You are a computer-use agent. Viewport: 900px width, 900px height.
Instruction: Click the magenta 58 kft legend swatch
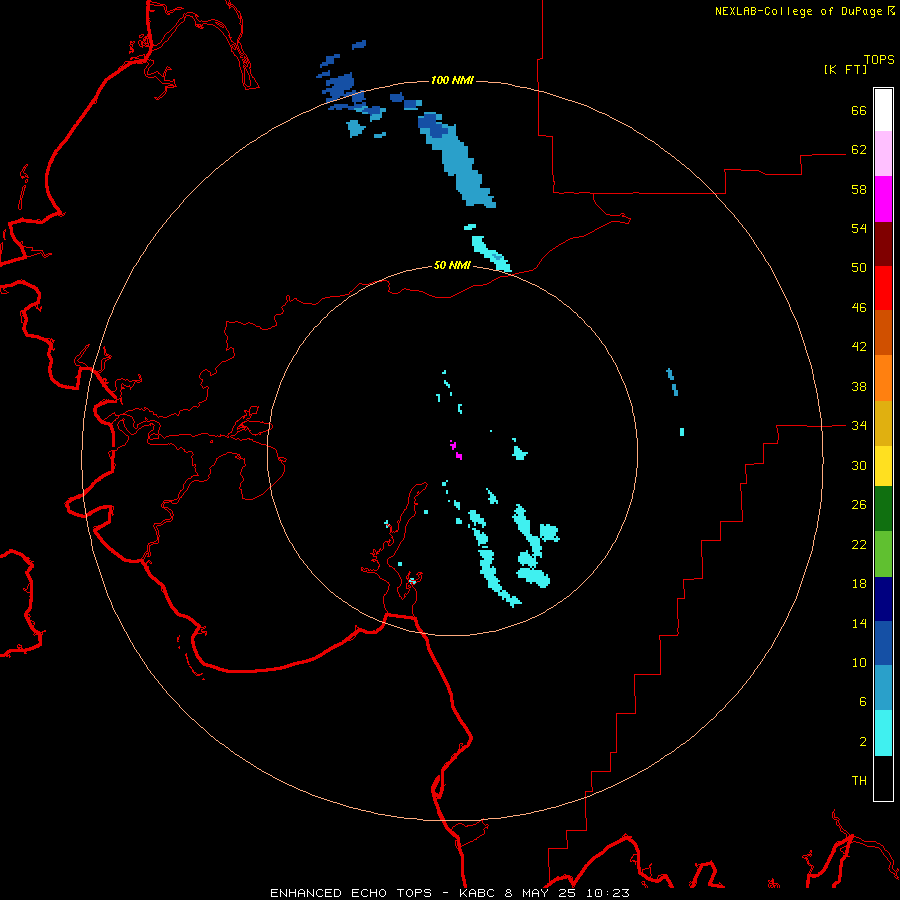point(883,199)
